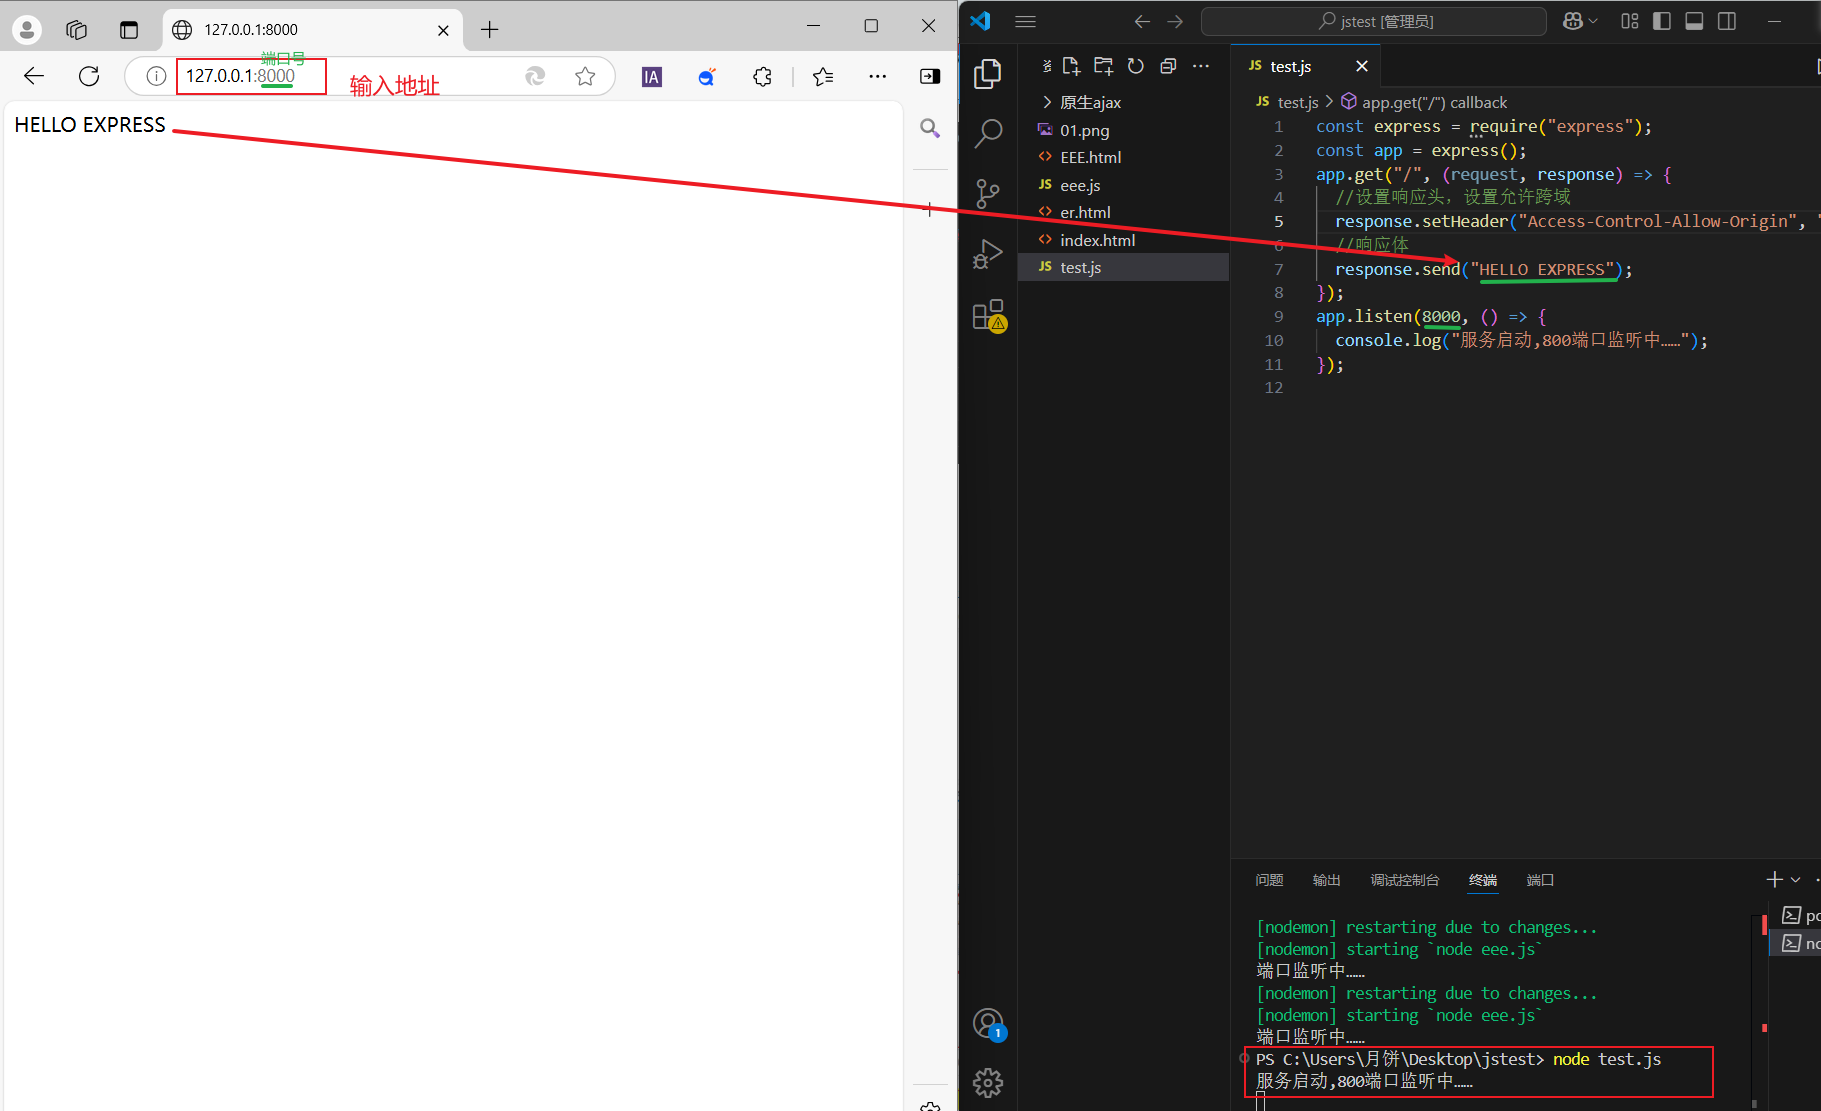
Task: Navigate back in VS Code editor history
Action: point(1142,21)
